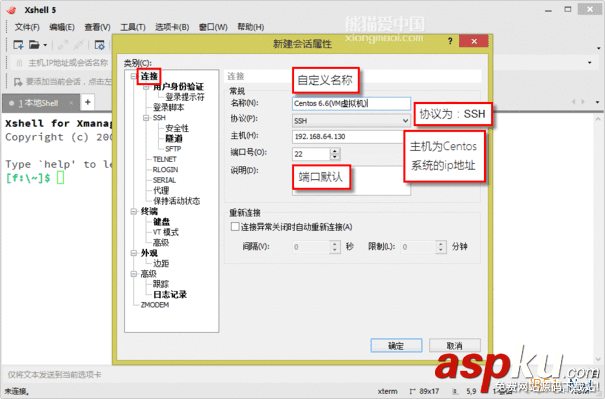
Task: Close the 本地Shell tab with its x
Action: coord(71,103)
